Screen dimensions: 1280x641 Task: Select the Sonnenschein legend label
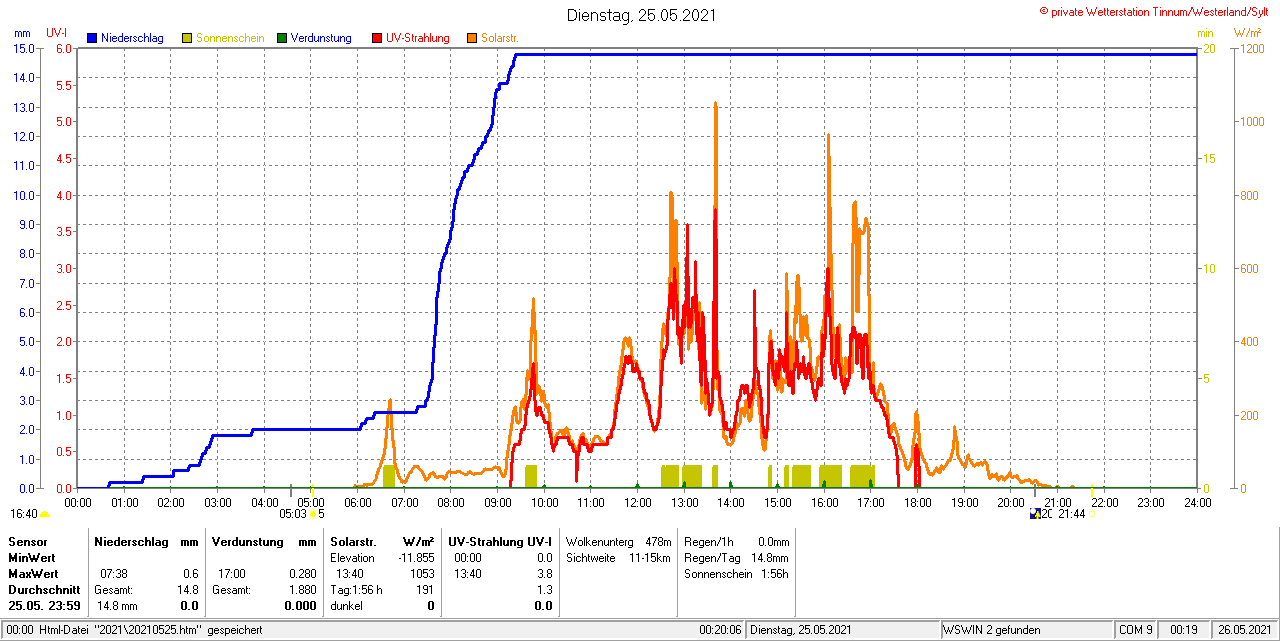[x=230, y=38]
